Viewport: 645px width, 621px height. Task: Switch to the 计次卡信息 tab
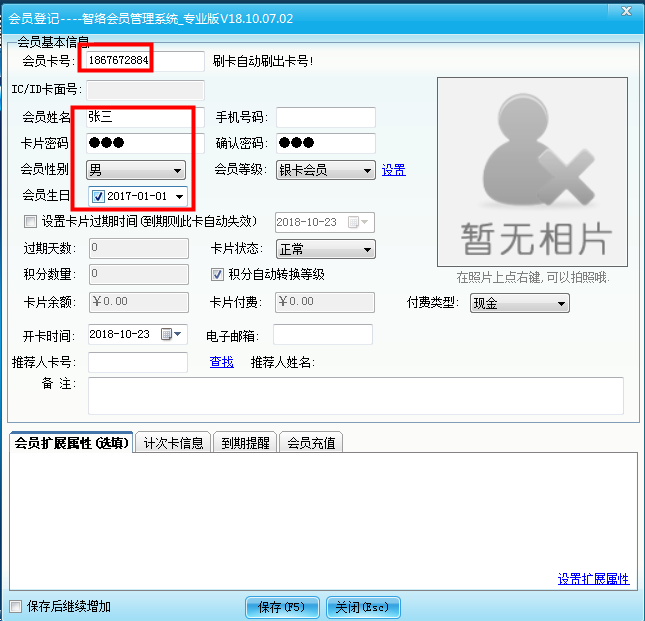tap(174, 442)
